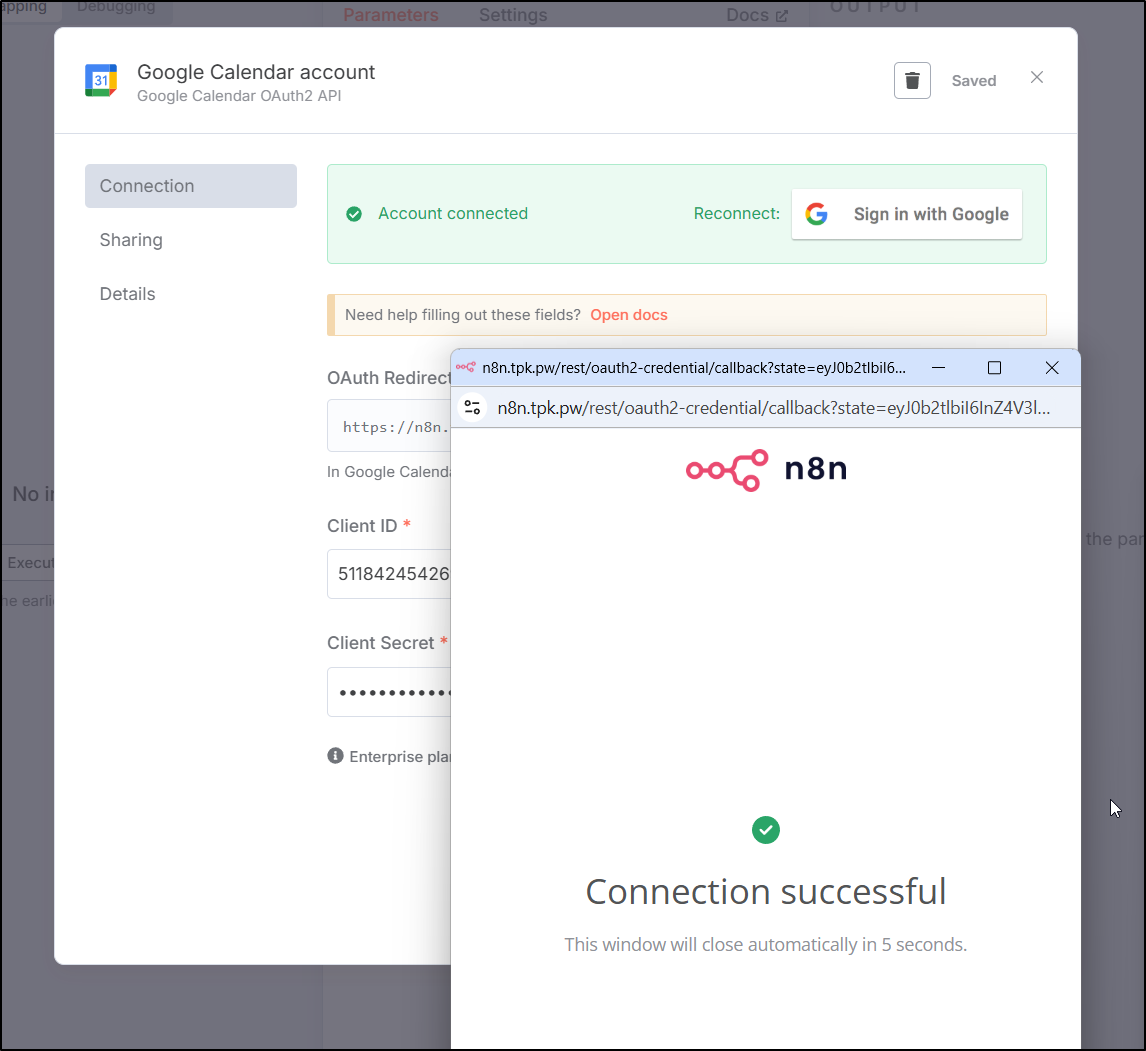Minimize the OAuth callback popup window
The height and width of the screenshot is (1051, 1146).
click(938, 368)
